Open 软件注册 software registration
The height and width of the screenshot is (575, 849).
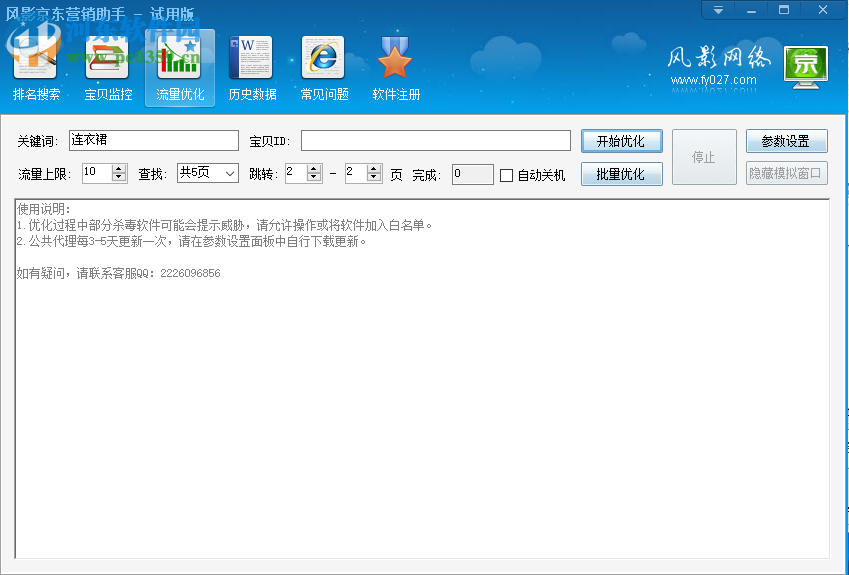tap(396, 69)
